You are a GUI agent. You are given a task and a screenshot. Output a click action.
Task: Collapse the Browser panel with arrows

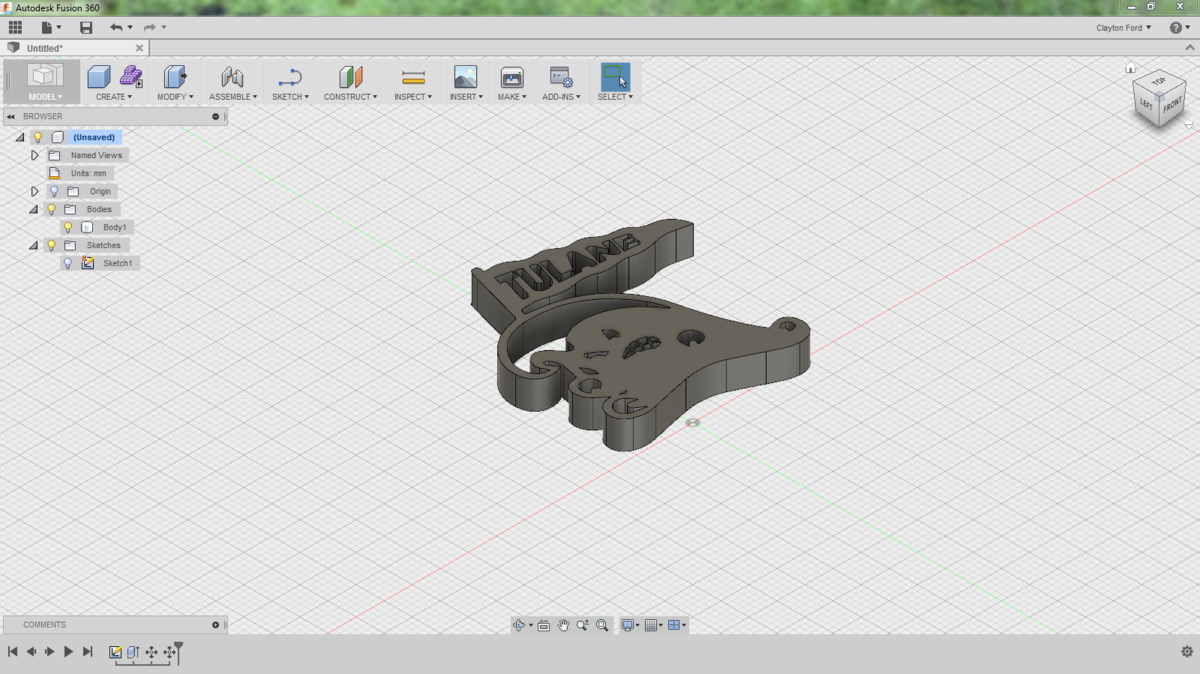click(10, 116)
